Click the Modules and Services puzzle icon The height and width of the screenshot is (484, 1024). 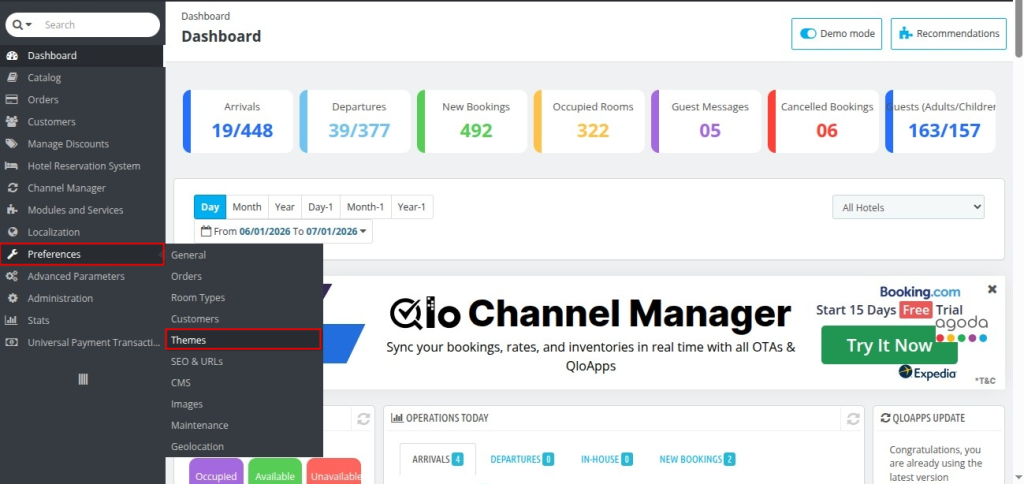tap(12, 210)
